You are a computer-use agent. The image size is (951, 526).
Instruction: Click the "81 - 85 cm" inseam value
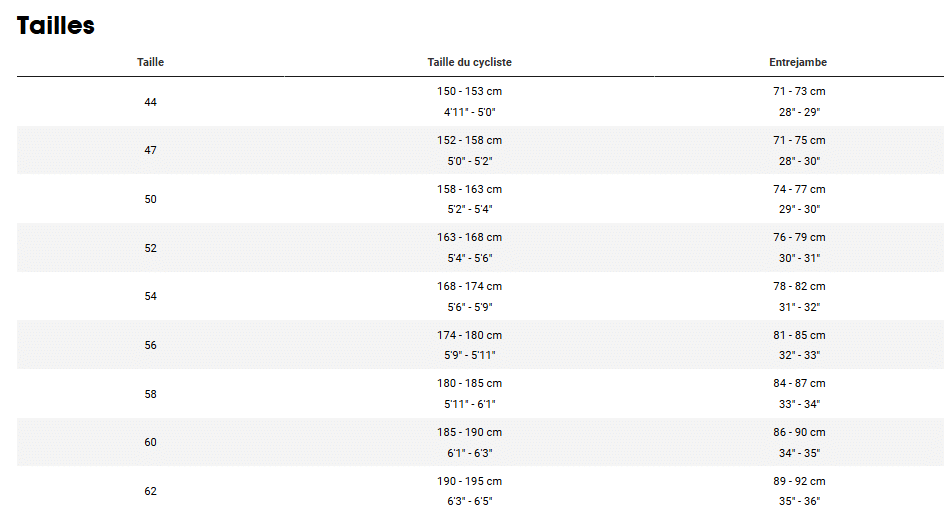(x=799, y=335)
